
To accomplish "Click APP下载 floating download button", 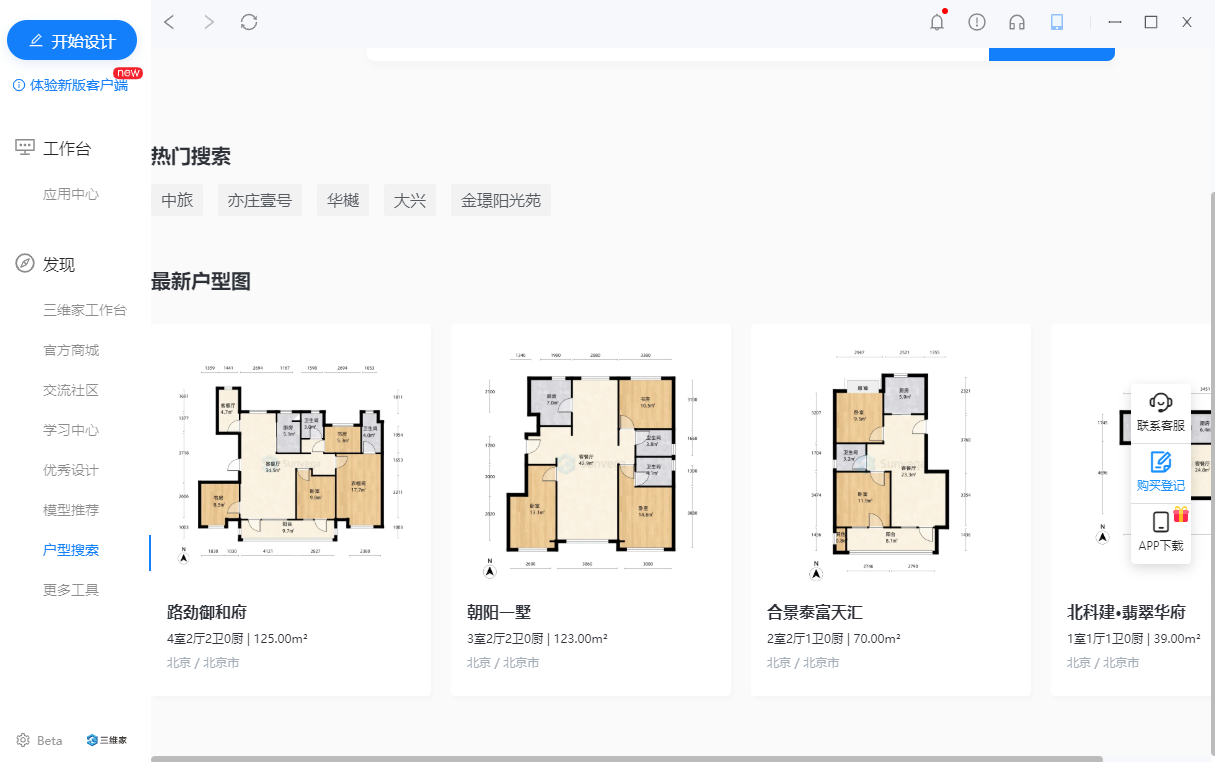I will point(1161,533).
